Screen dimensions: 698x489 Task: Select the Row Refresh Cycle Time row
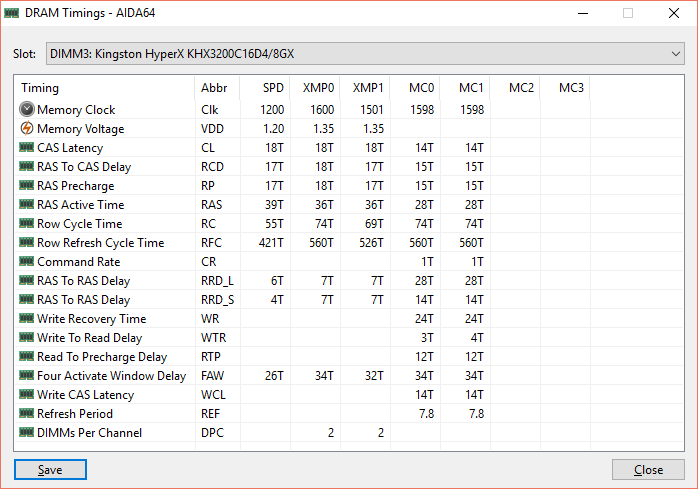(x=100, y=243)
